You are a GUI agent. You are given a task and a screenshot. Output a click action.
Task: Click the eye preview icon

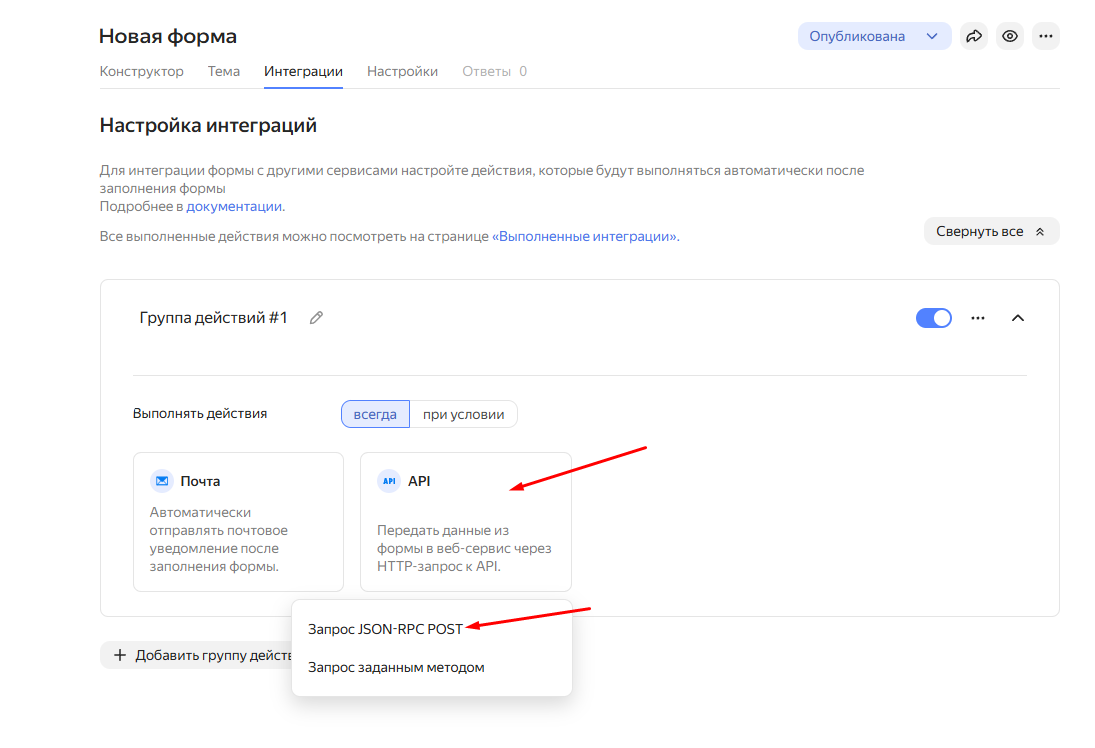pyautogui.click(x=1010, y=36)
